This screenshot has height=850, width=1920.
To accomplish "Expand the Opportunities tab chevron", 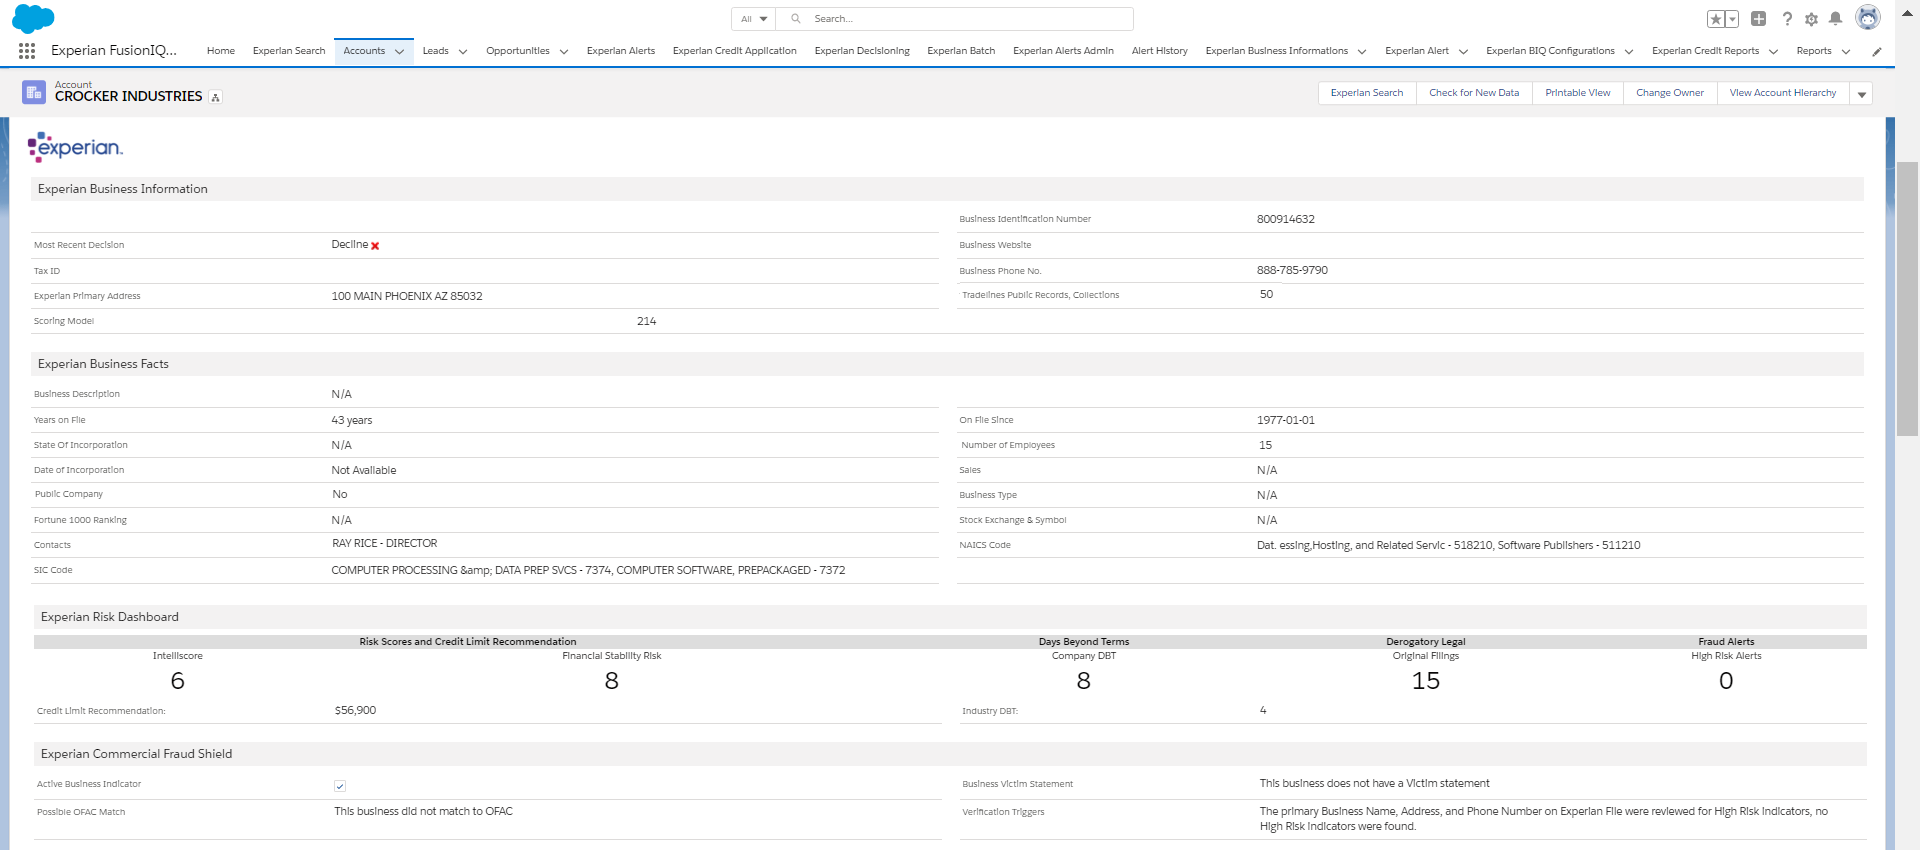I will click(563, 52).
